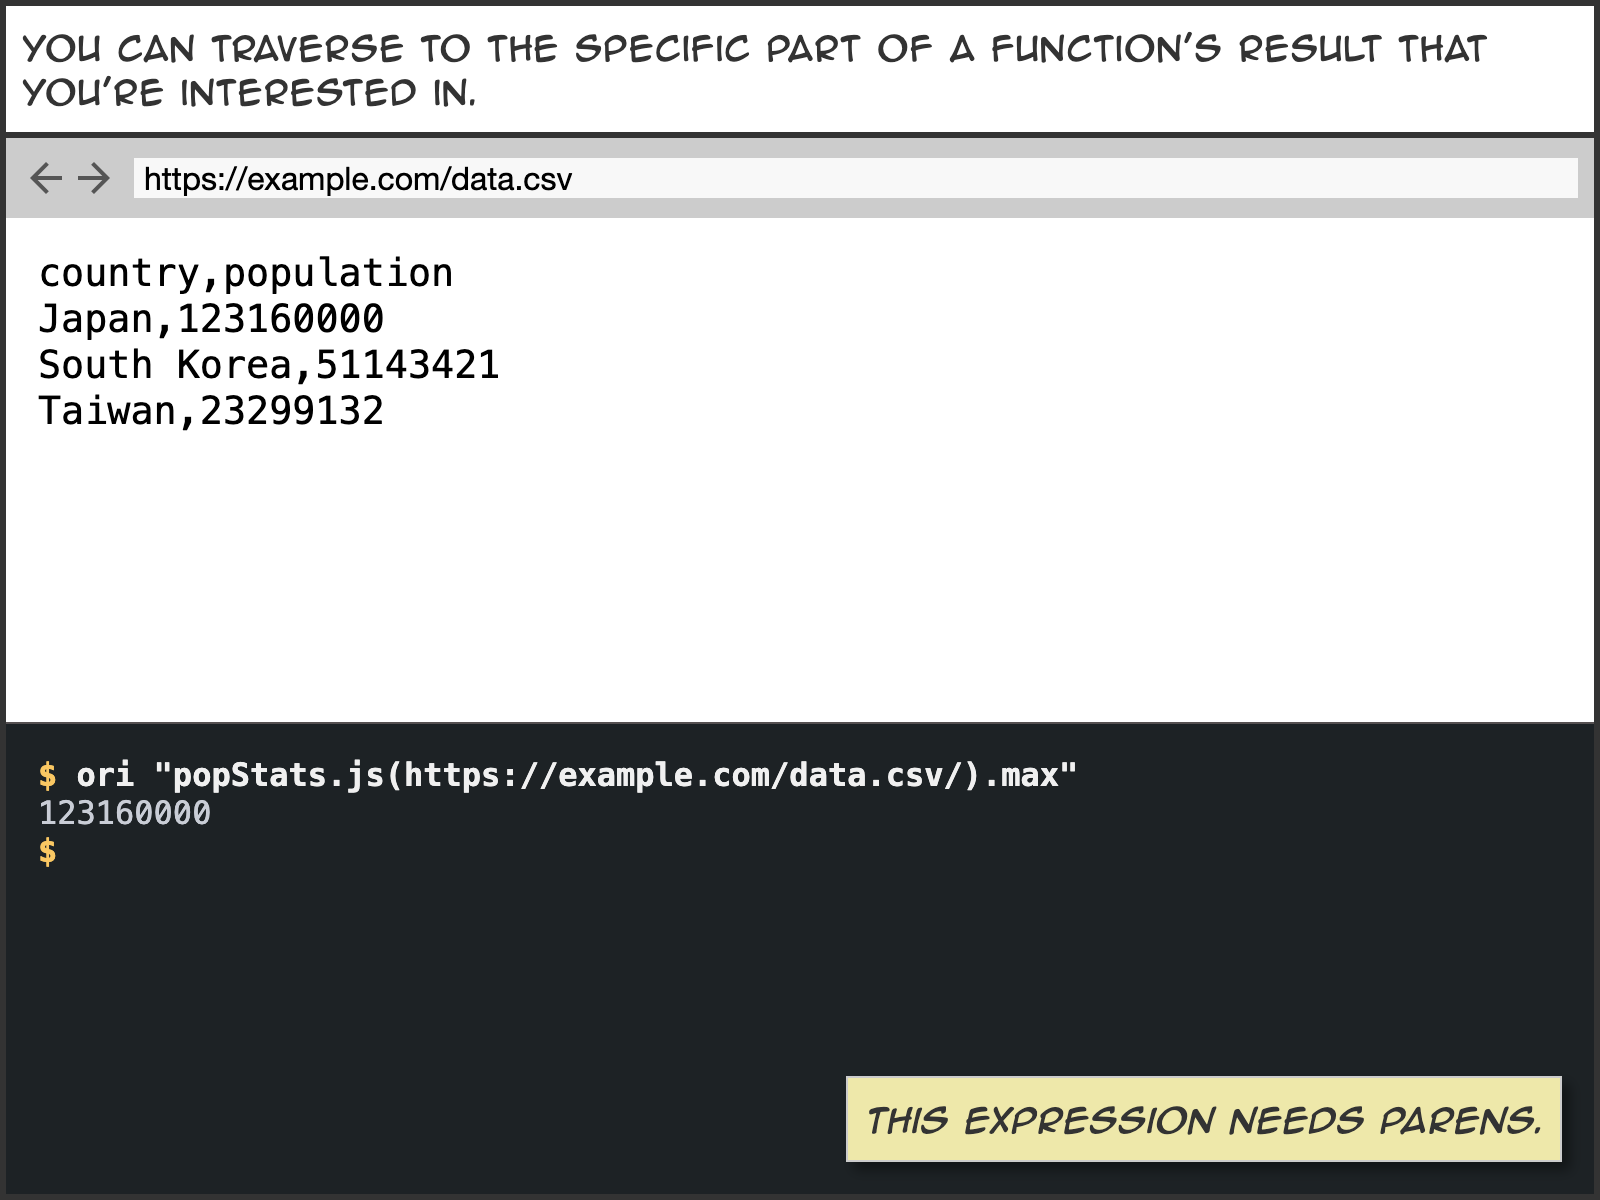Click the empty second $ prompt

[47, 852]
